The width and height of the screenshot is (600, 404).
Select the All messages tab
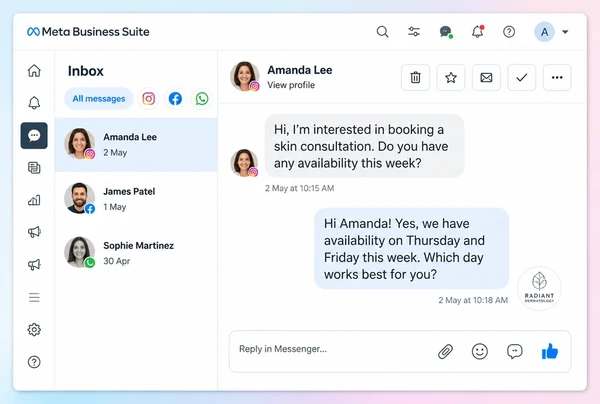pyautogui.click(x=99, y=99)
